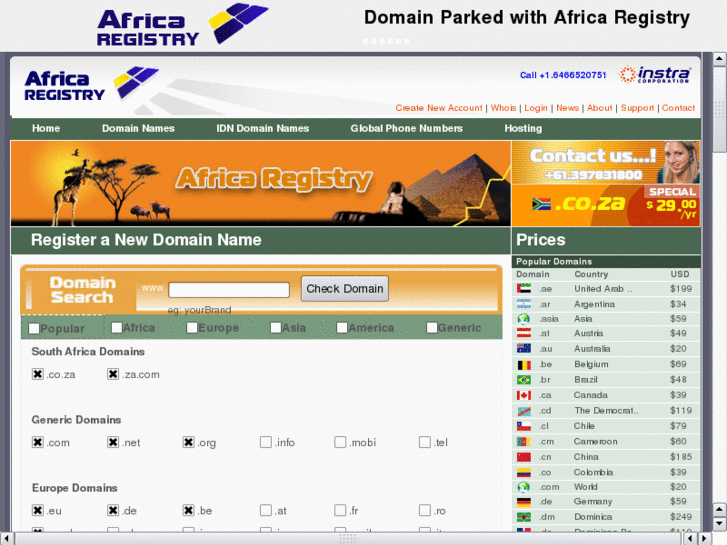Open the News link

568,108
